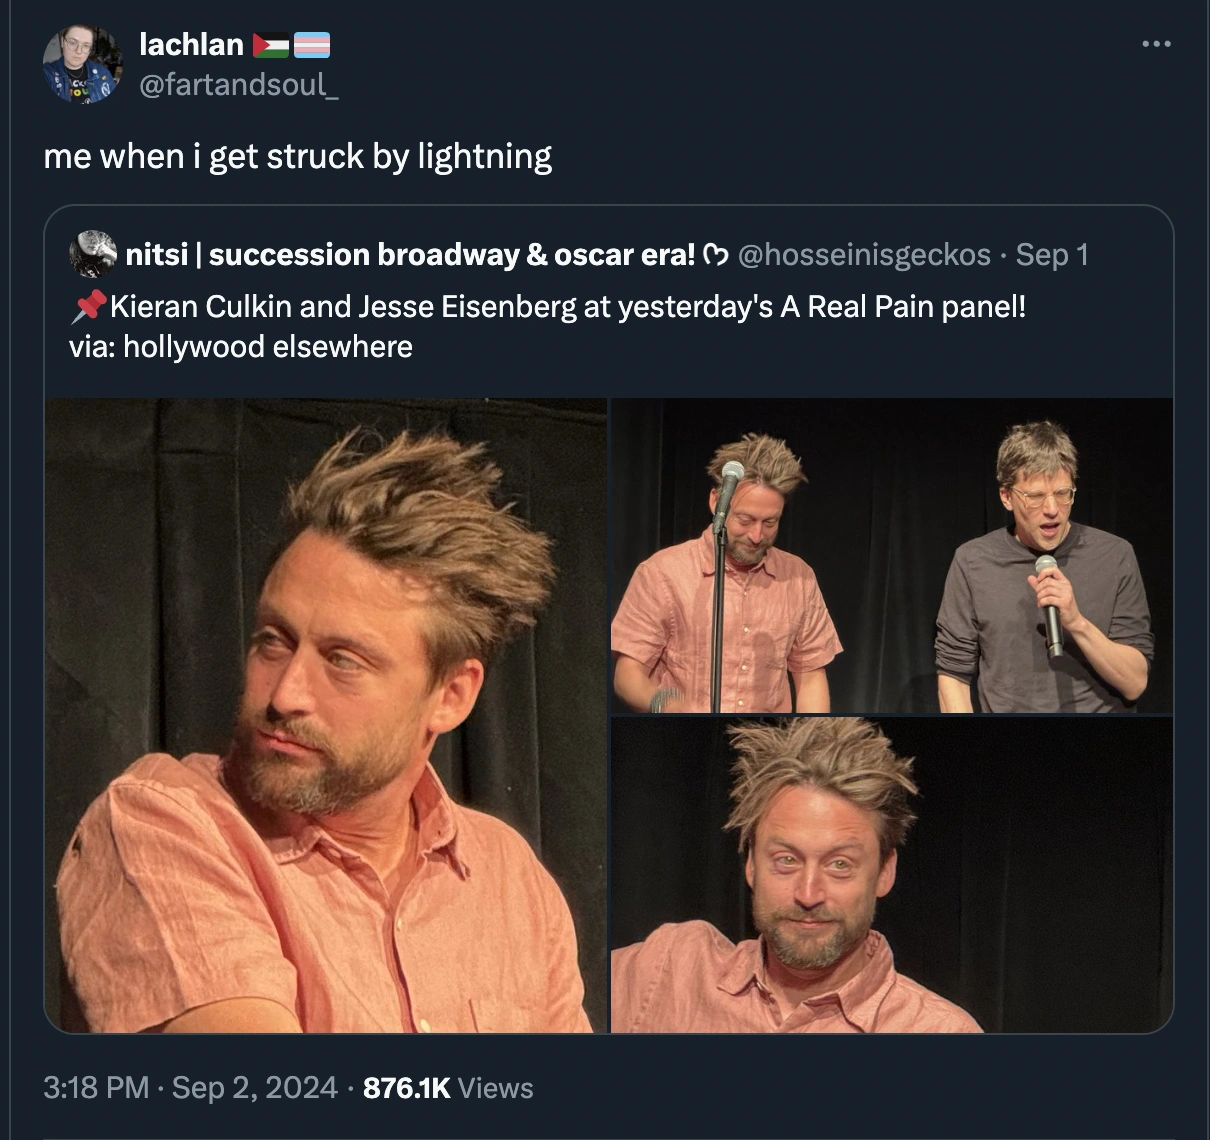Click the quoted tweet text about A Real Pain panel
1210x1140 pixels.
click(548, 306)
